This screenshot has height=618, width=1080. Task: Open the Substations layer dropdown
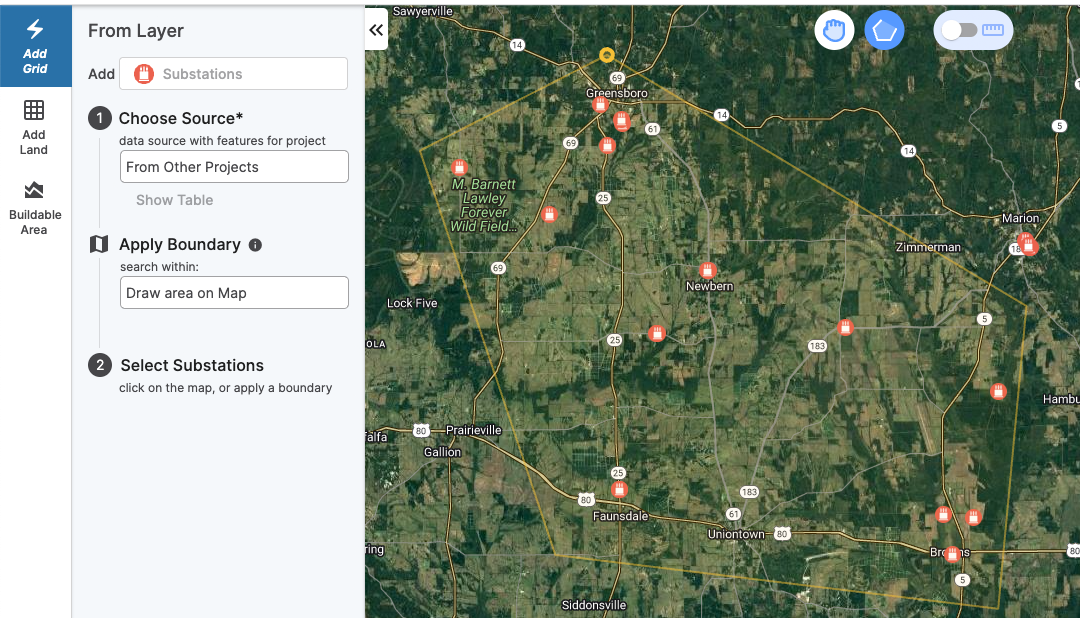[233, 74]
